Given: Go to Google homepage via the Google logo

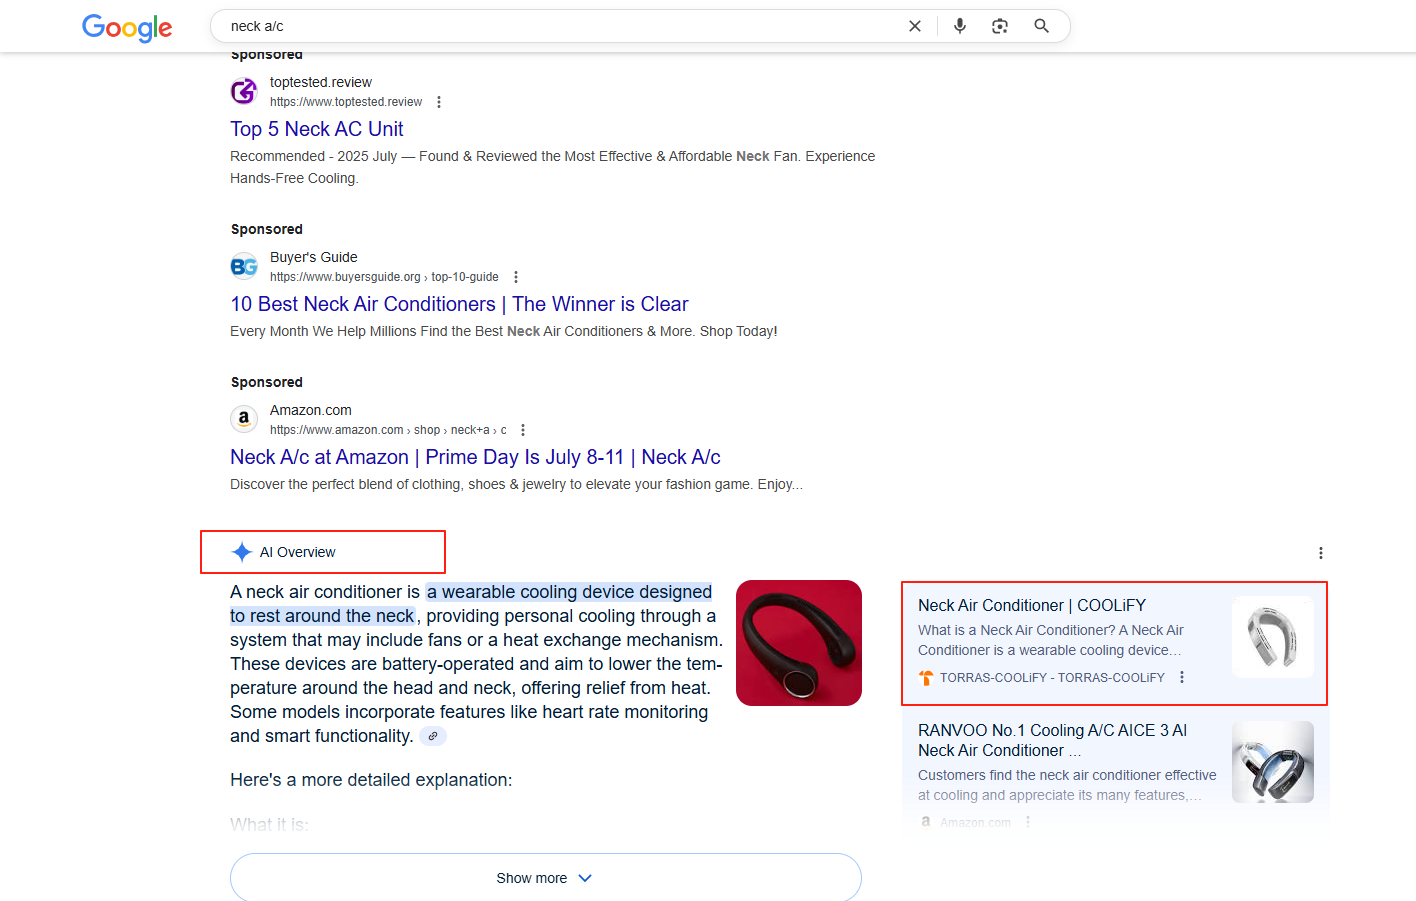Looking at the screenshot, I should (127, 28).
